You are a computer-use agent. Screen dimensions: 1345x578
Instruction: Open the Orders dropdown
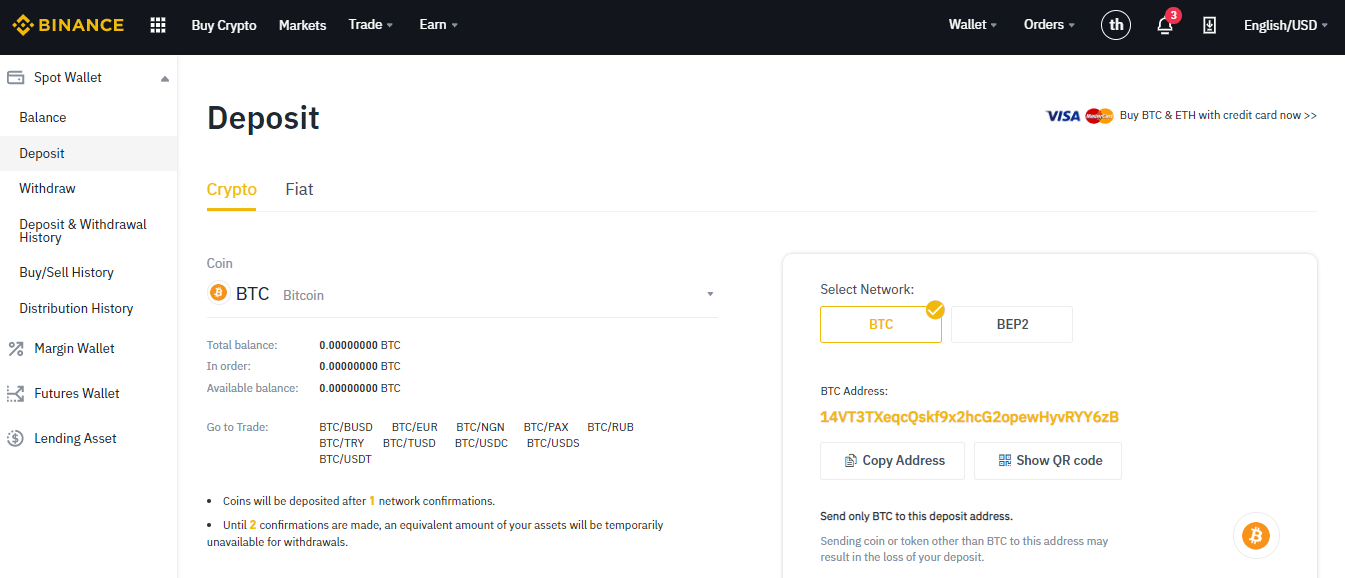(1050, 25)
